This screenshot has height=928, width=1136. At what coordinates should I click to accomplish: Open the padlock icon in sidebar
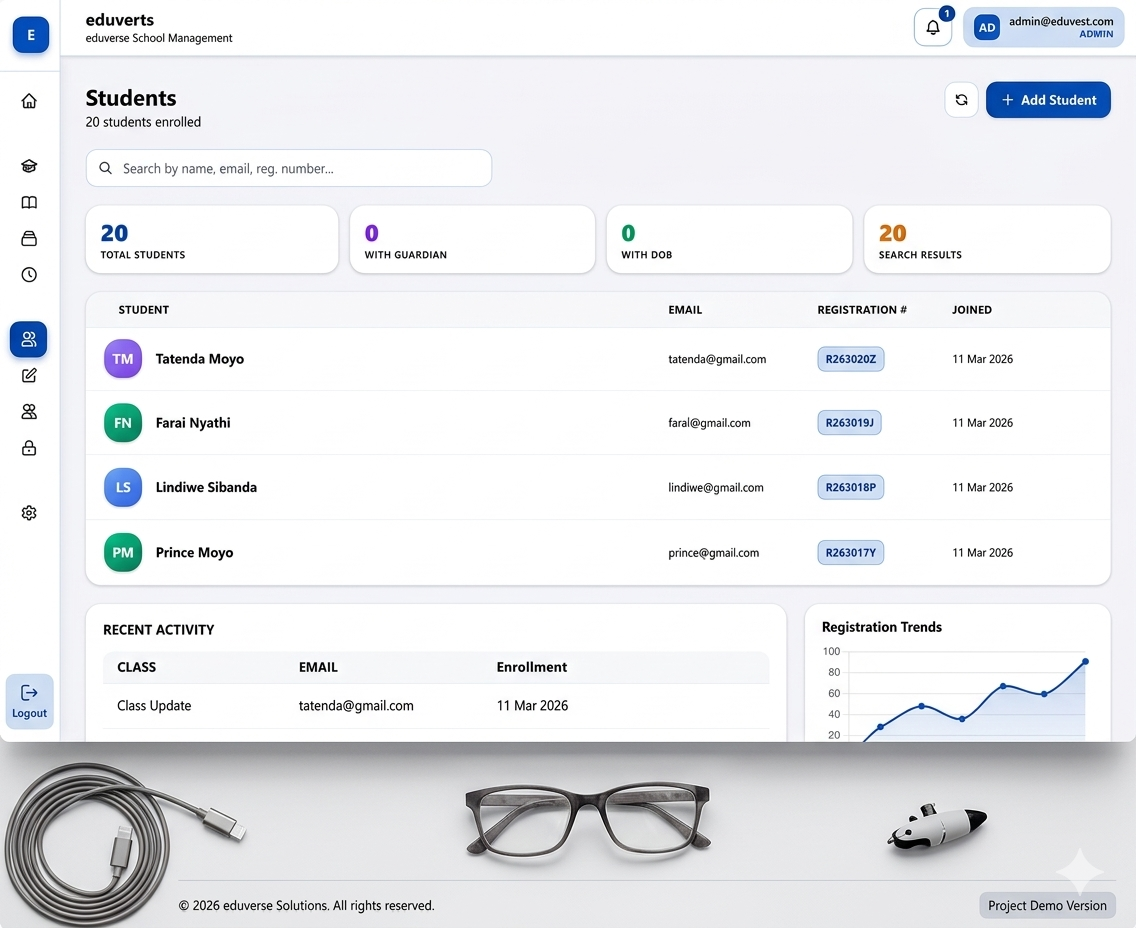pos(29,448)
